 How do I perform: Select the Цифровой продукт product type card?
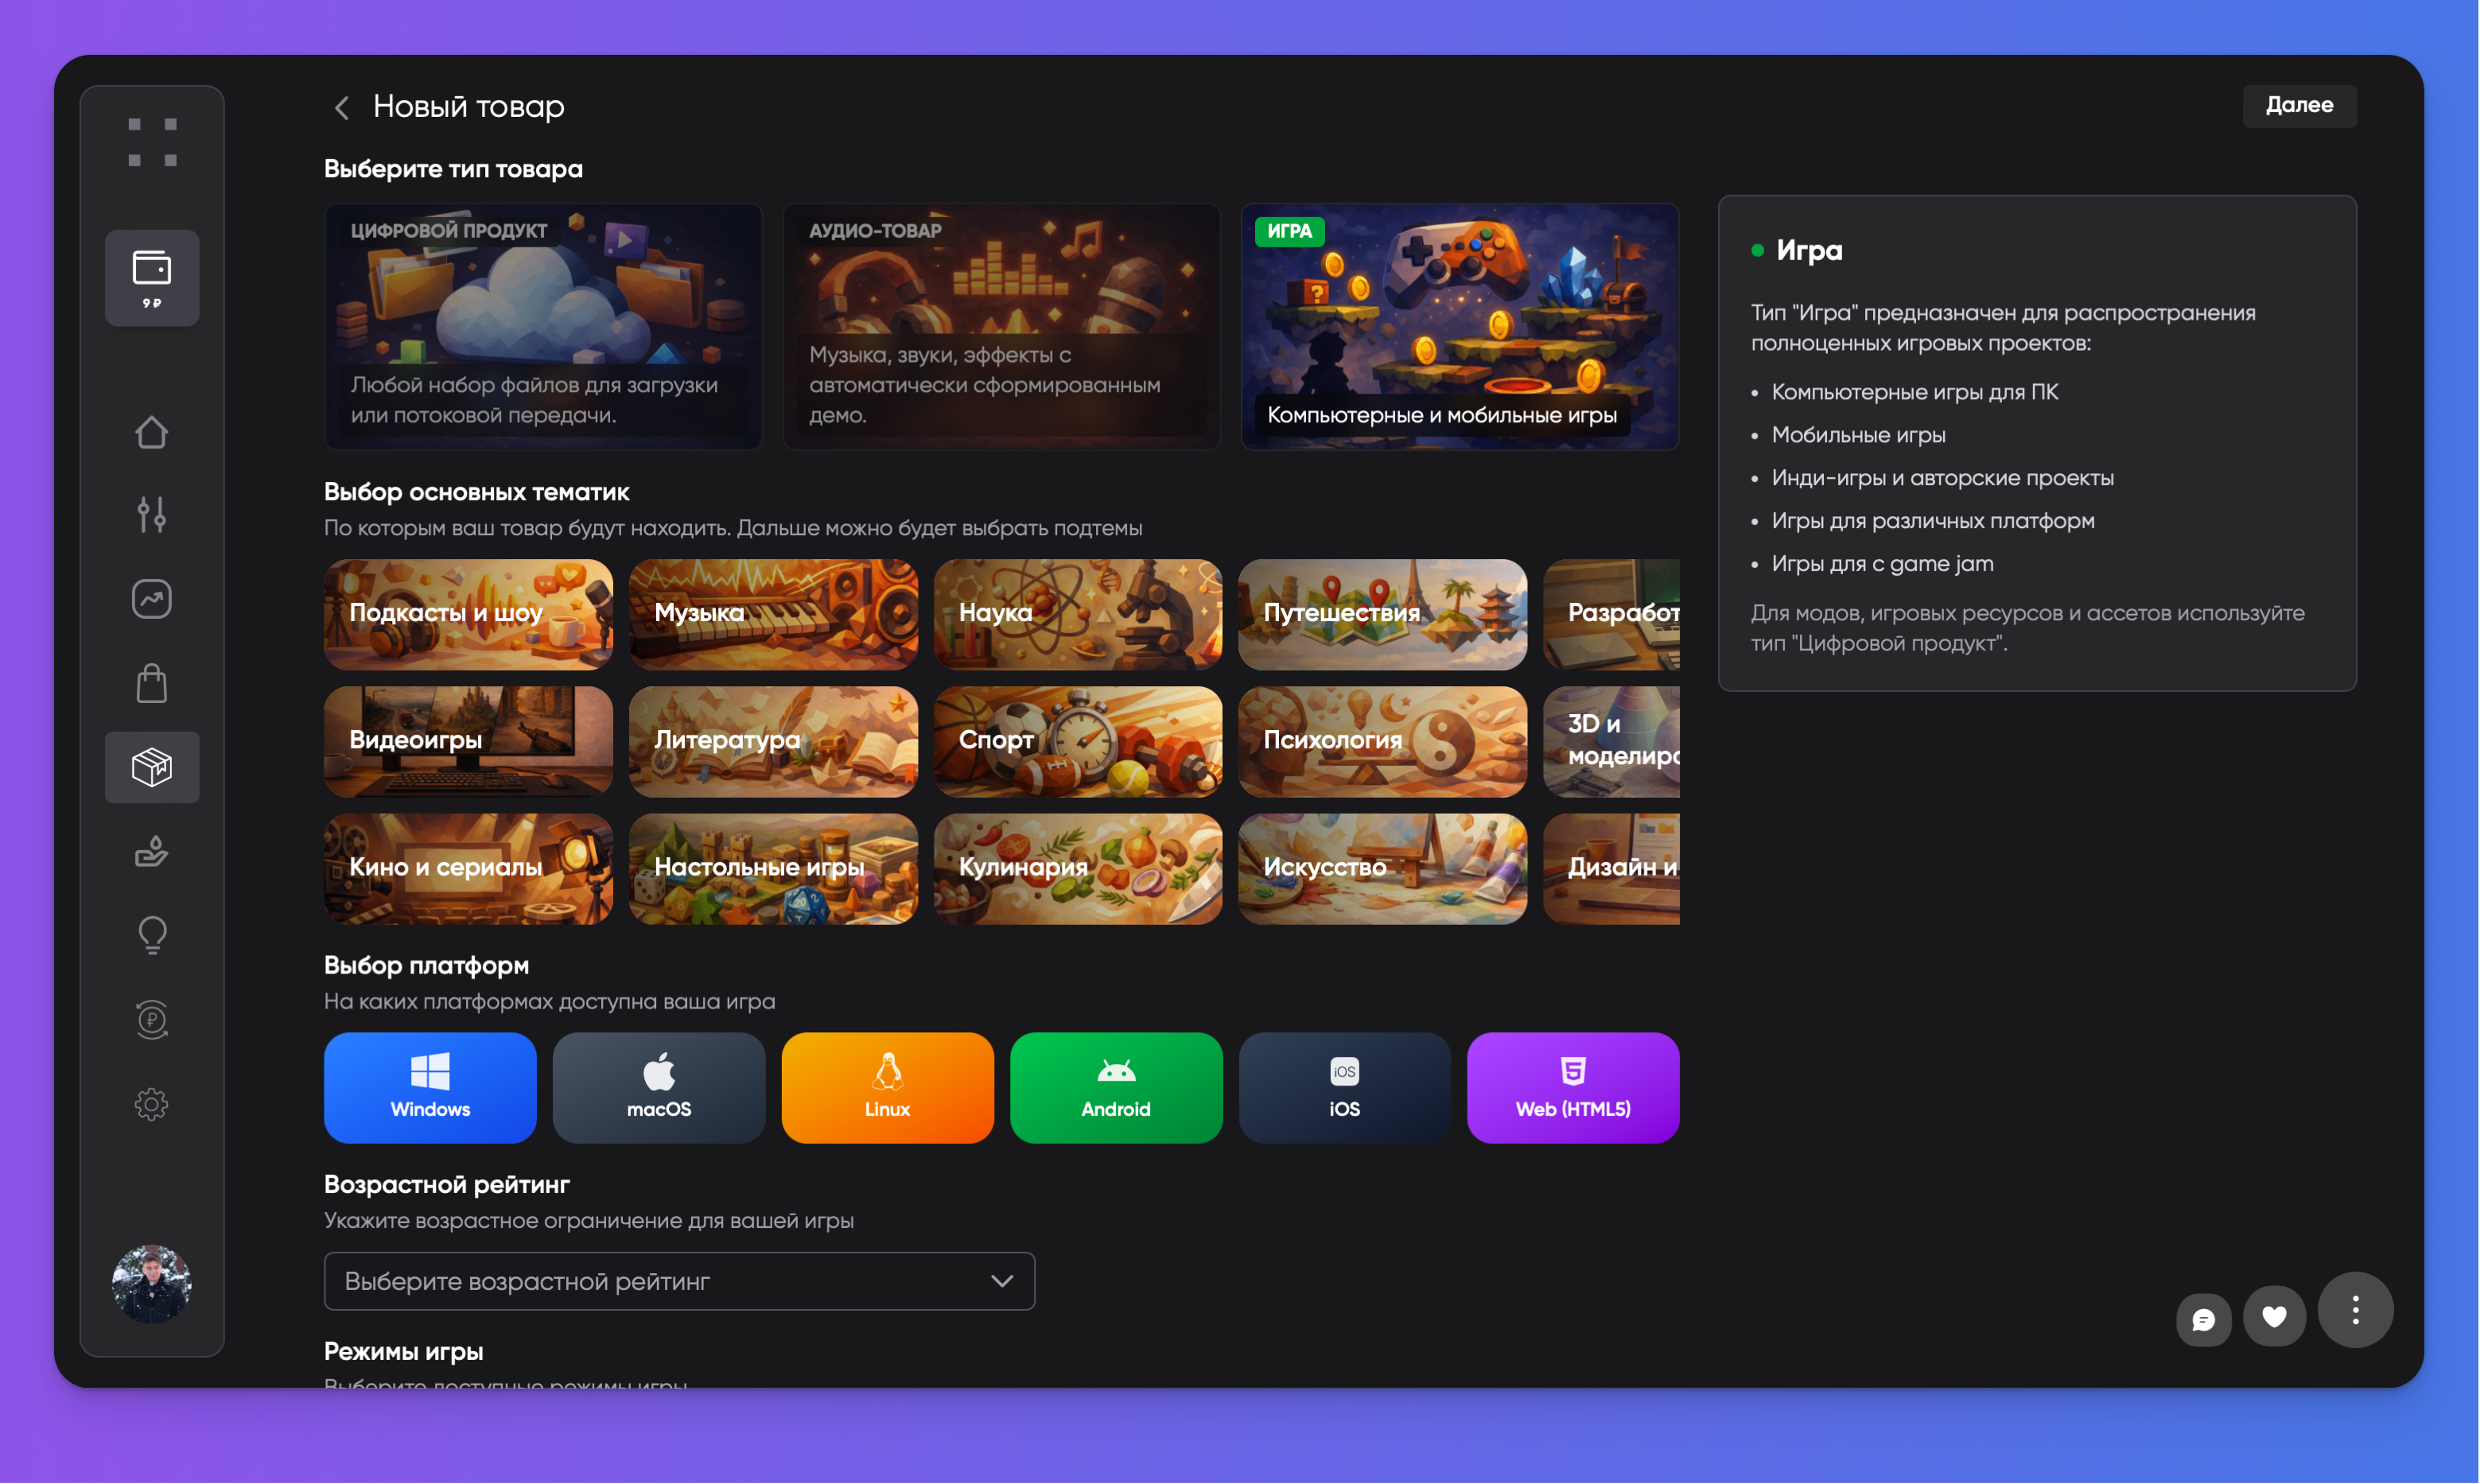pyautogui.click(x=543, y=326)
